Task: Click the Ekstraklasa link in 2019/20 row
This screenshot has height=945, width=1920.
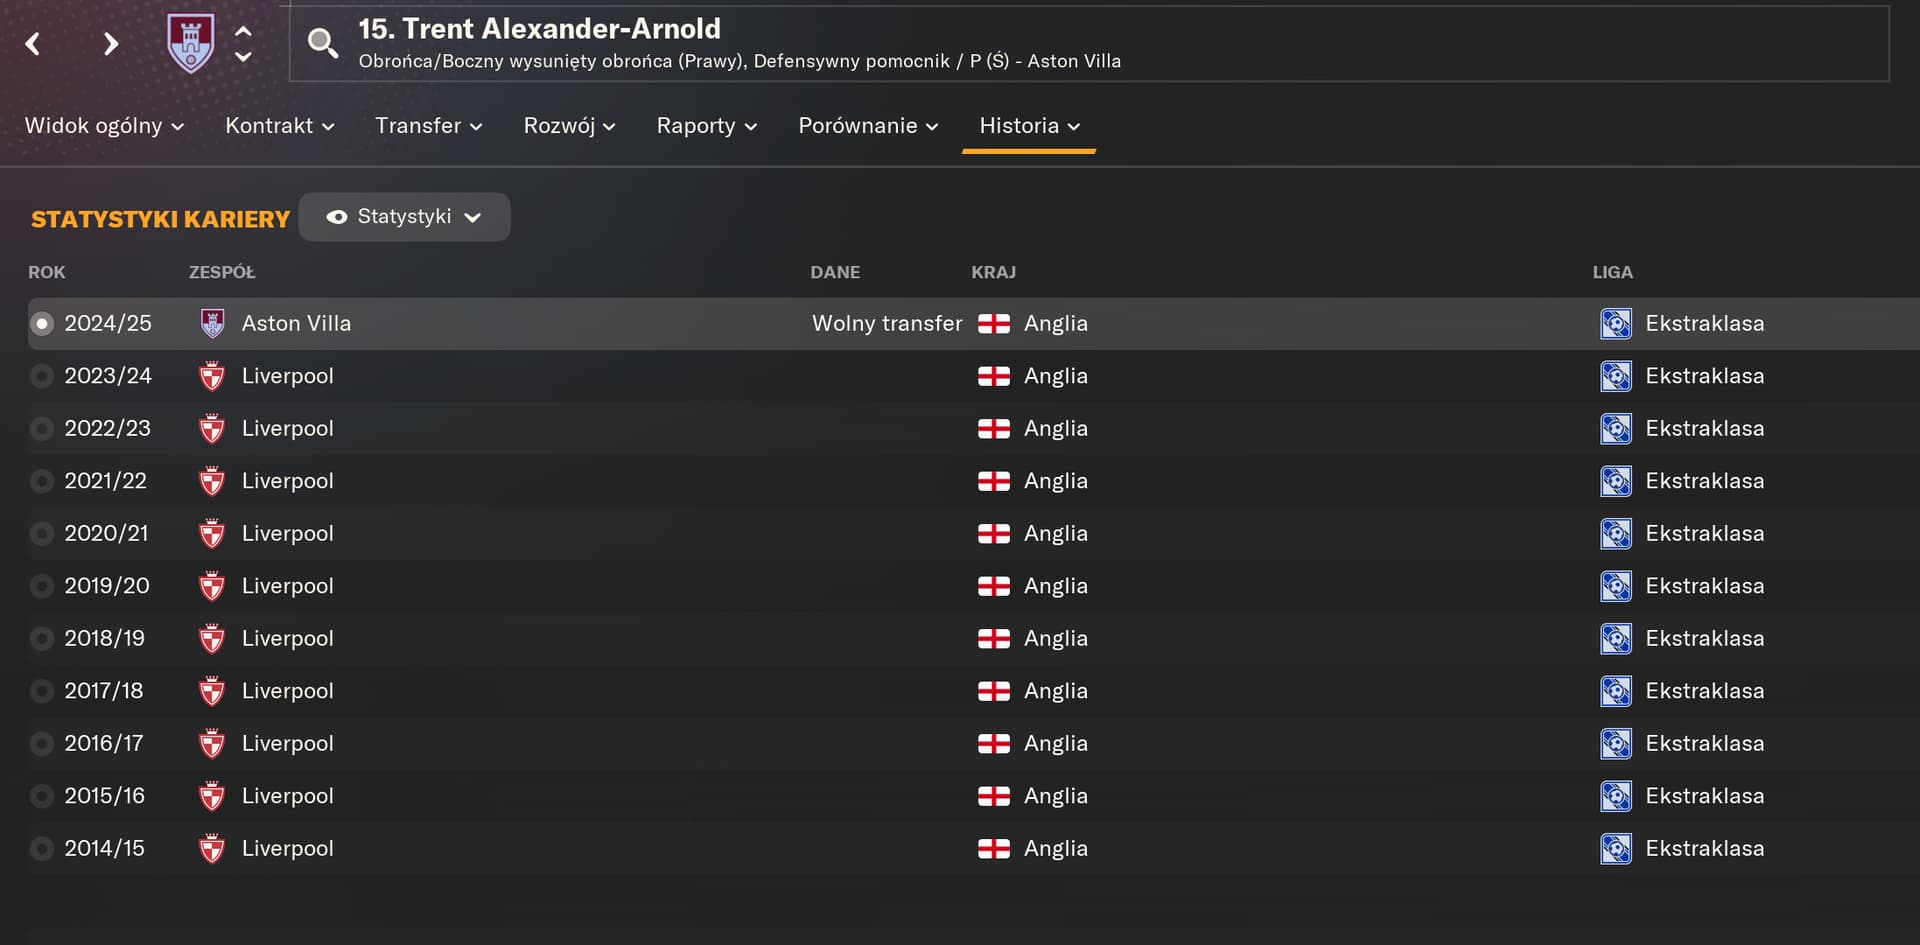Action: (1704, 586)
